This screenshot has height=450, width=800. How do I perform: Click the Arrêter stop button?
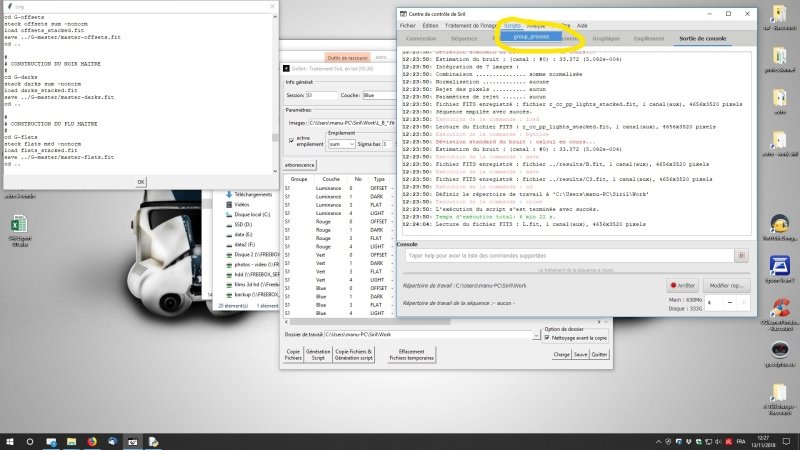click(683, 286)
